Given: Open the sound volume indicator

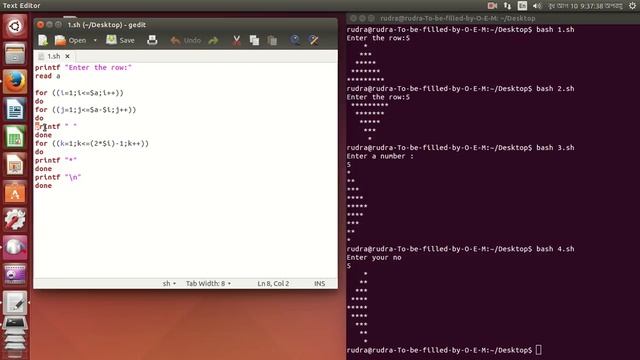Looking at the screenshot, I should [x=537, y=6].
